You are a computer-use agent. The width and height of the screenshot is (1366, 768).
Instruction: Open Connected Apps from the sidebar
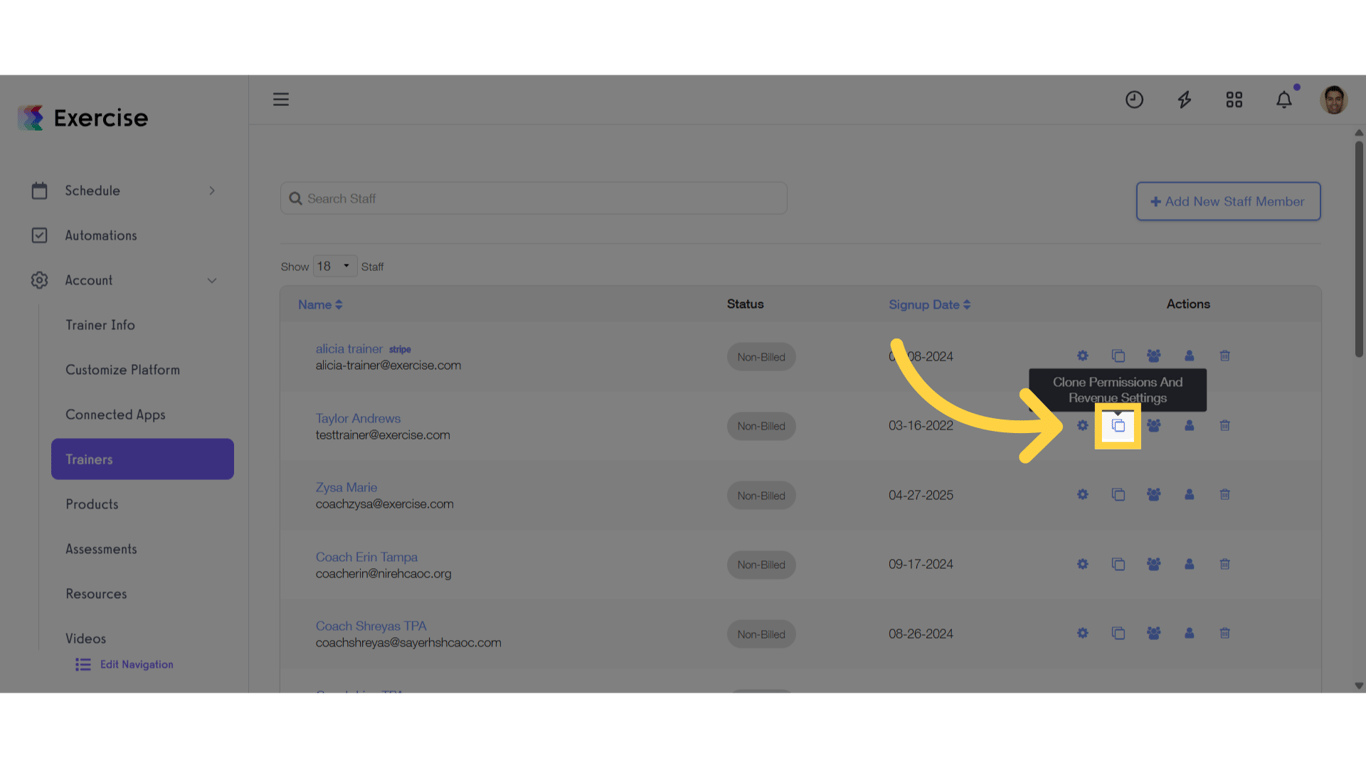115,414
